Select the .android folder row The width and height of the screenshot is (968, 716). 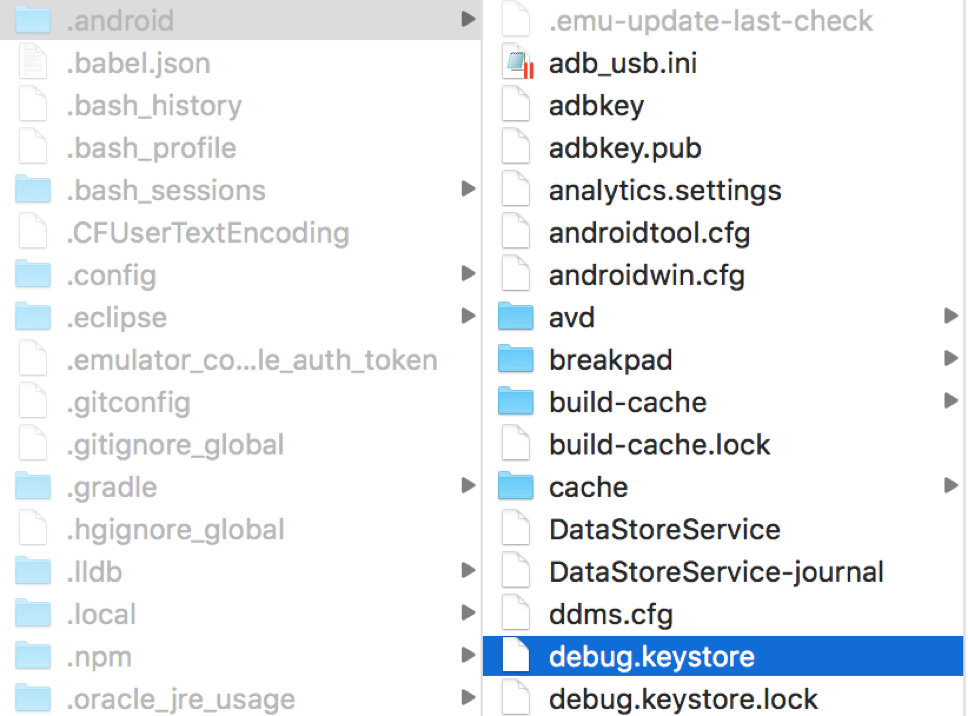[x=241, y=20]
